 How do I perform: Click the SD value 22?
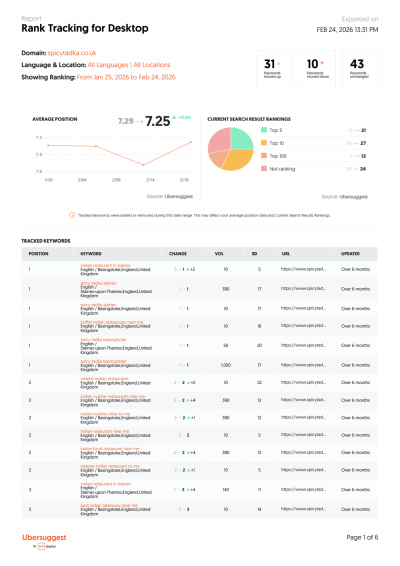point(259,382)
